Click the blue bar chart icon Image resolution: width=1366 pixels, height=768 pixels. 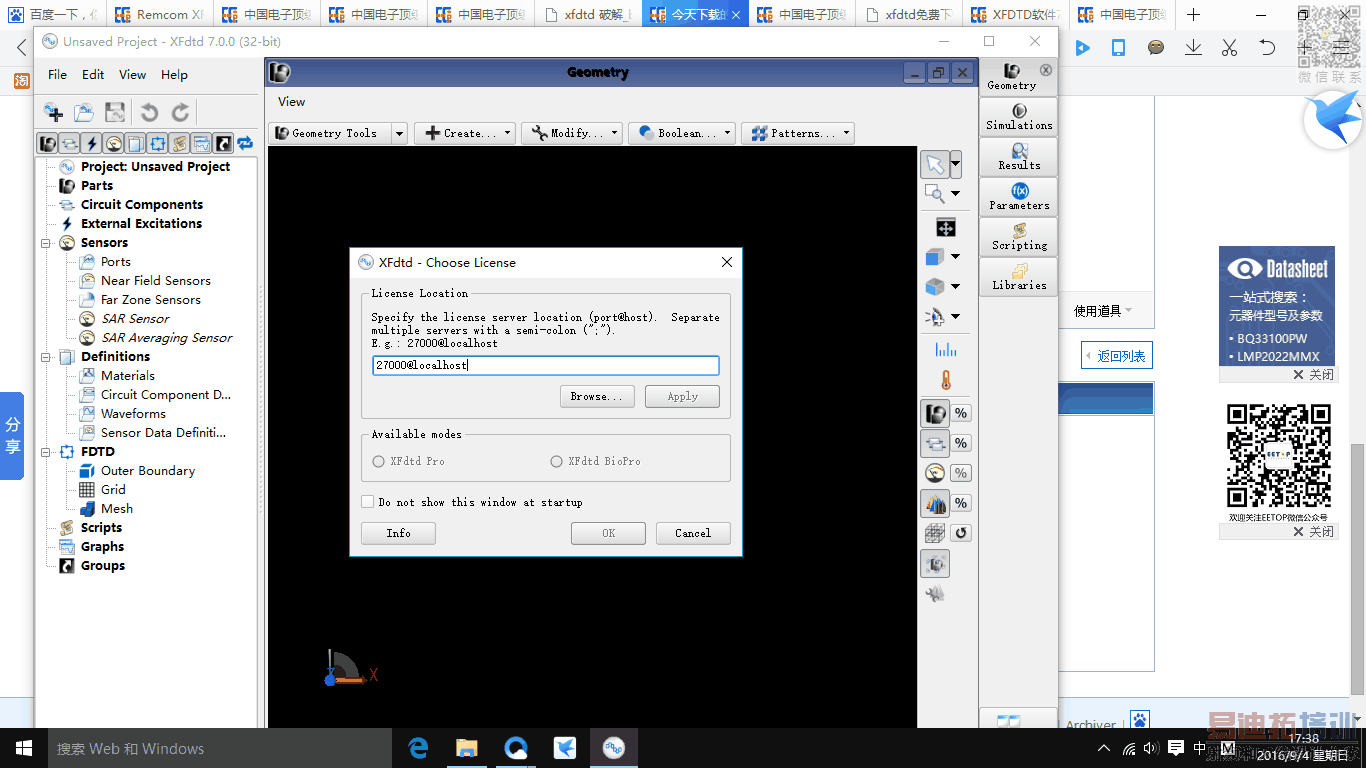(x=946, y=349)
